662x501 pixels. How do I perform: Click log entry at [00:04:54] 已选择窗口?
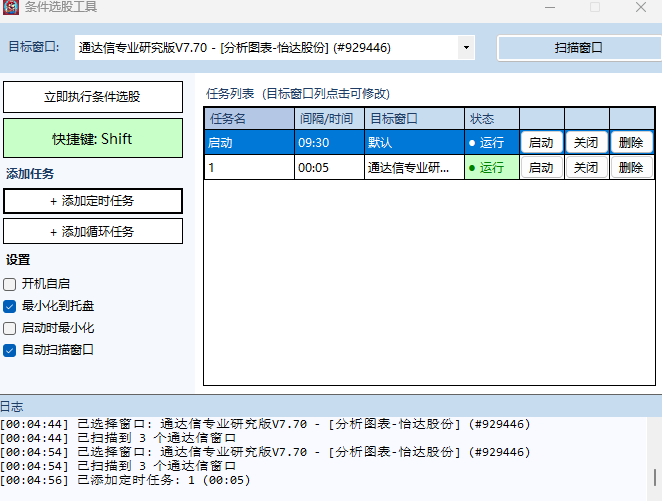coord(265,452)
